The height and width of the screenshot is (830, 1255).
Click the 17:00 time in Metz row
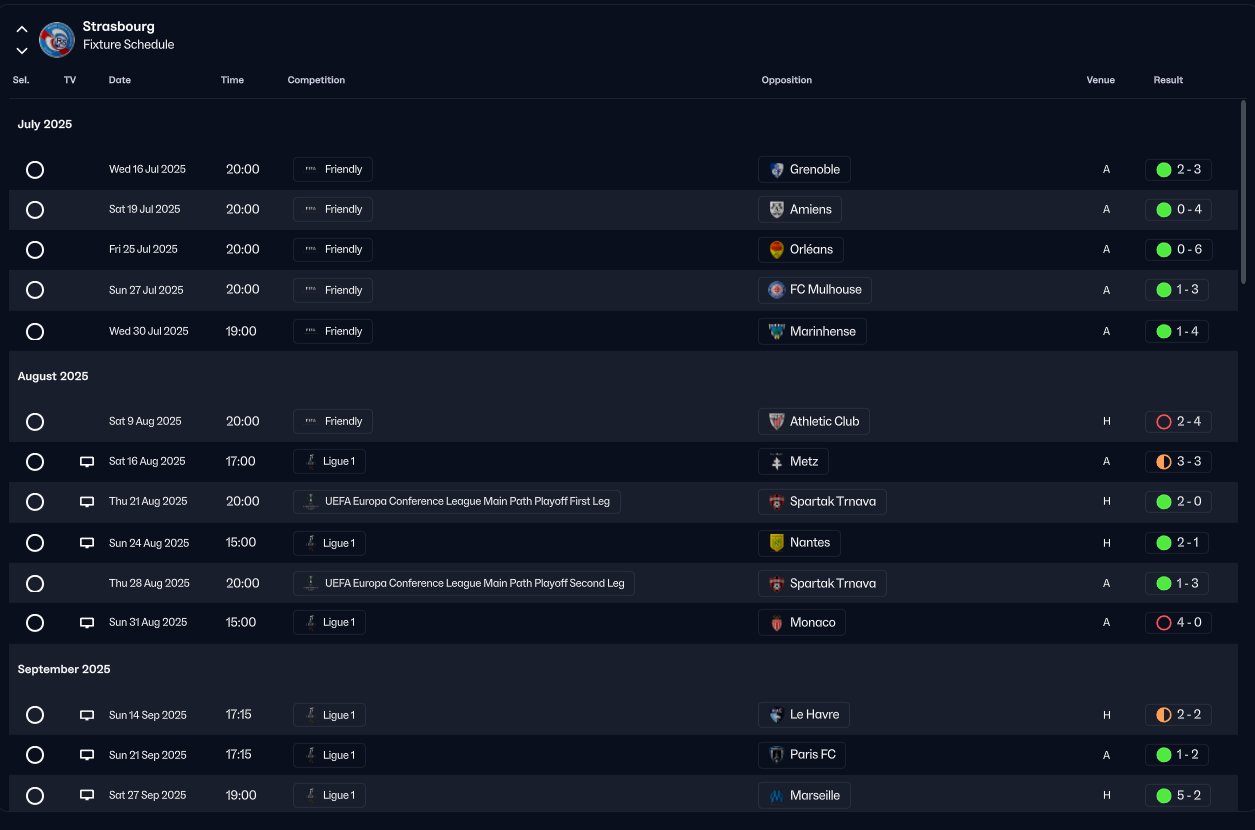[241, 461]
